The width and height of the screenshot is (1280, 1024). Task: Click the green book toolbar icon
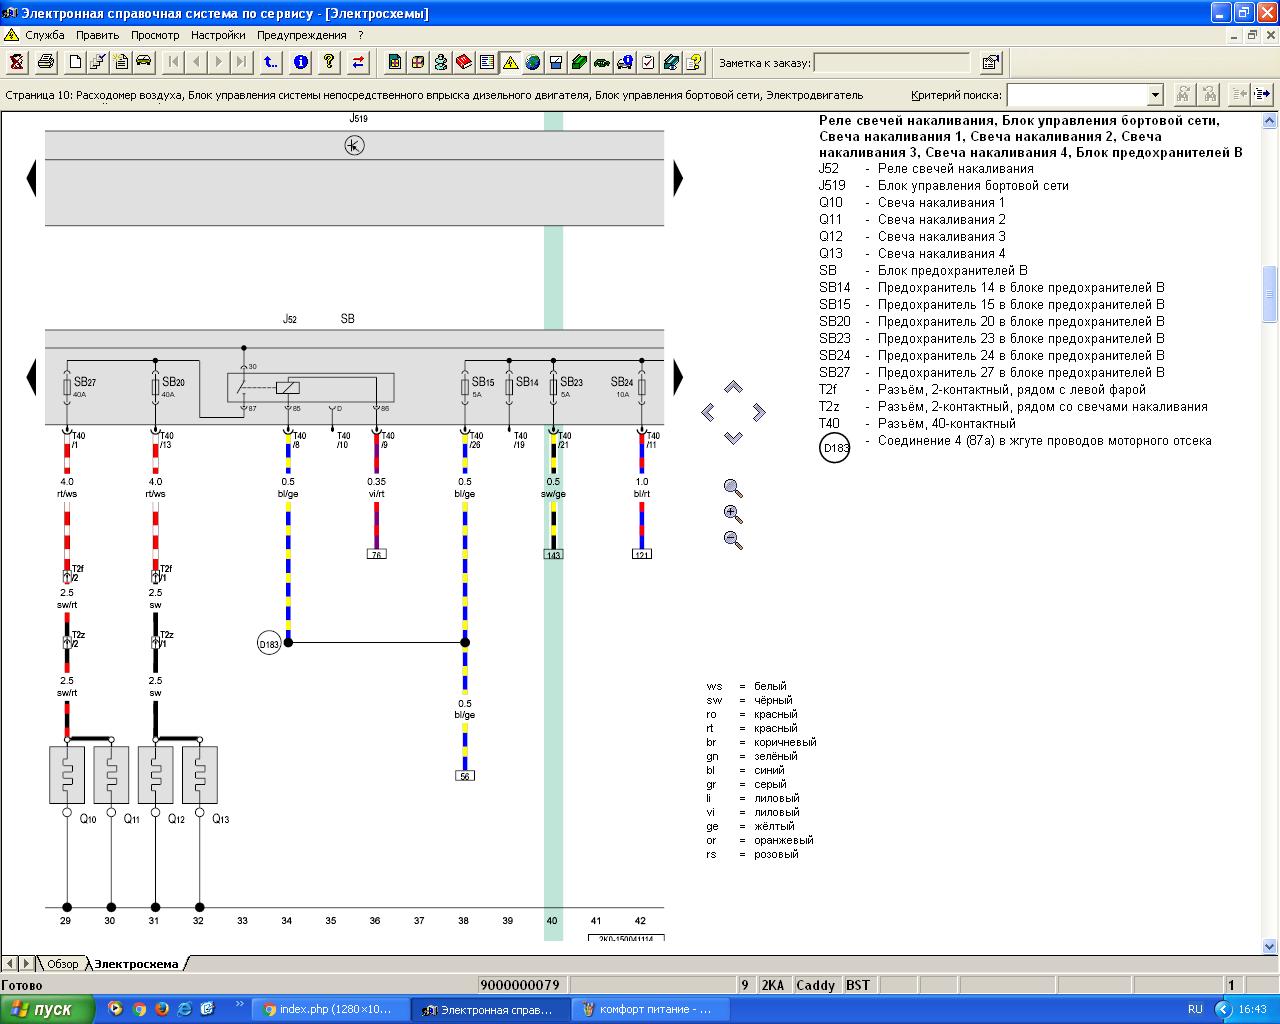coord(579,62)
